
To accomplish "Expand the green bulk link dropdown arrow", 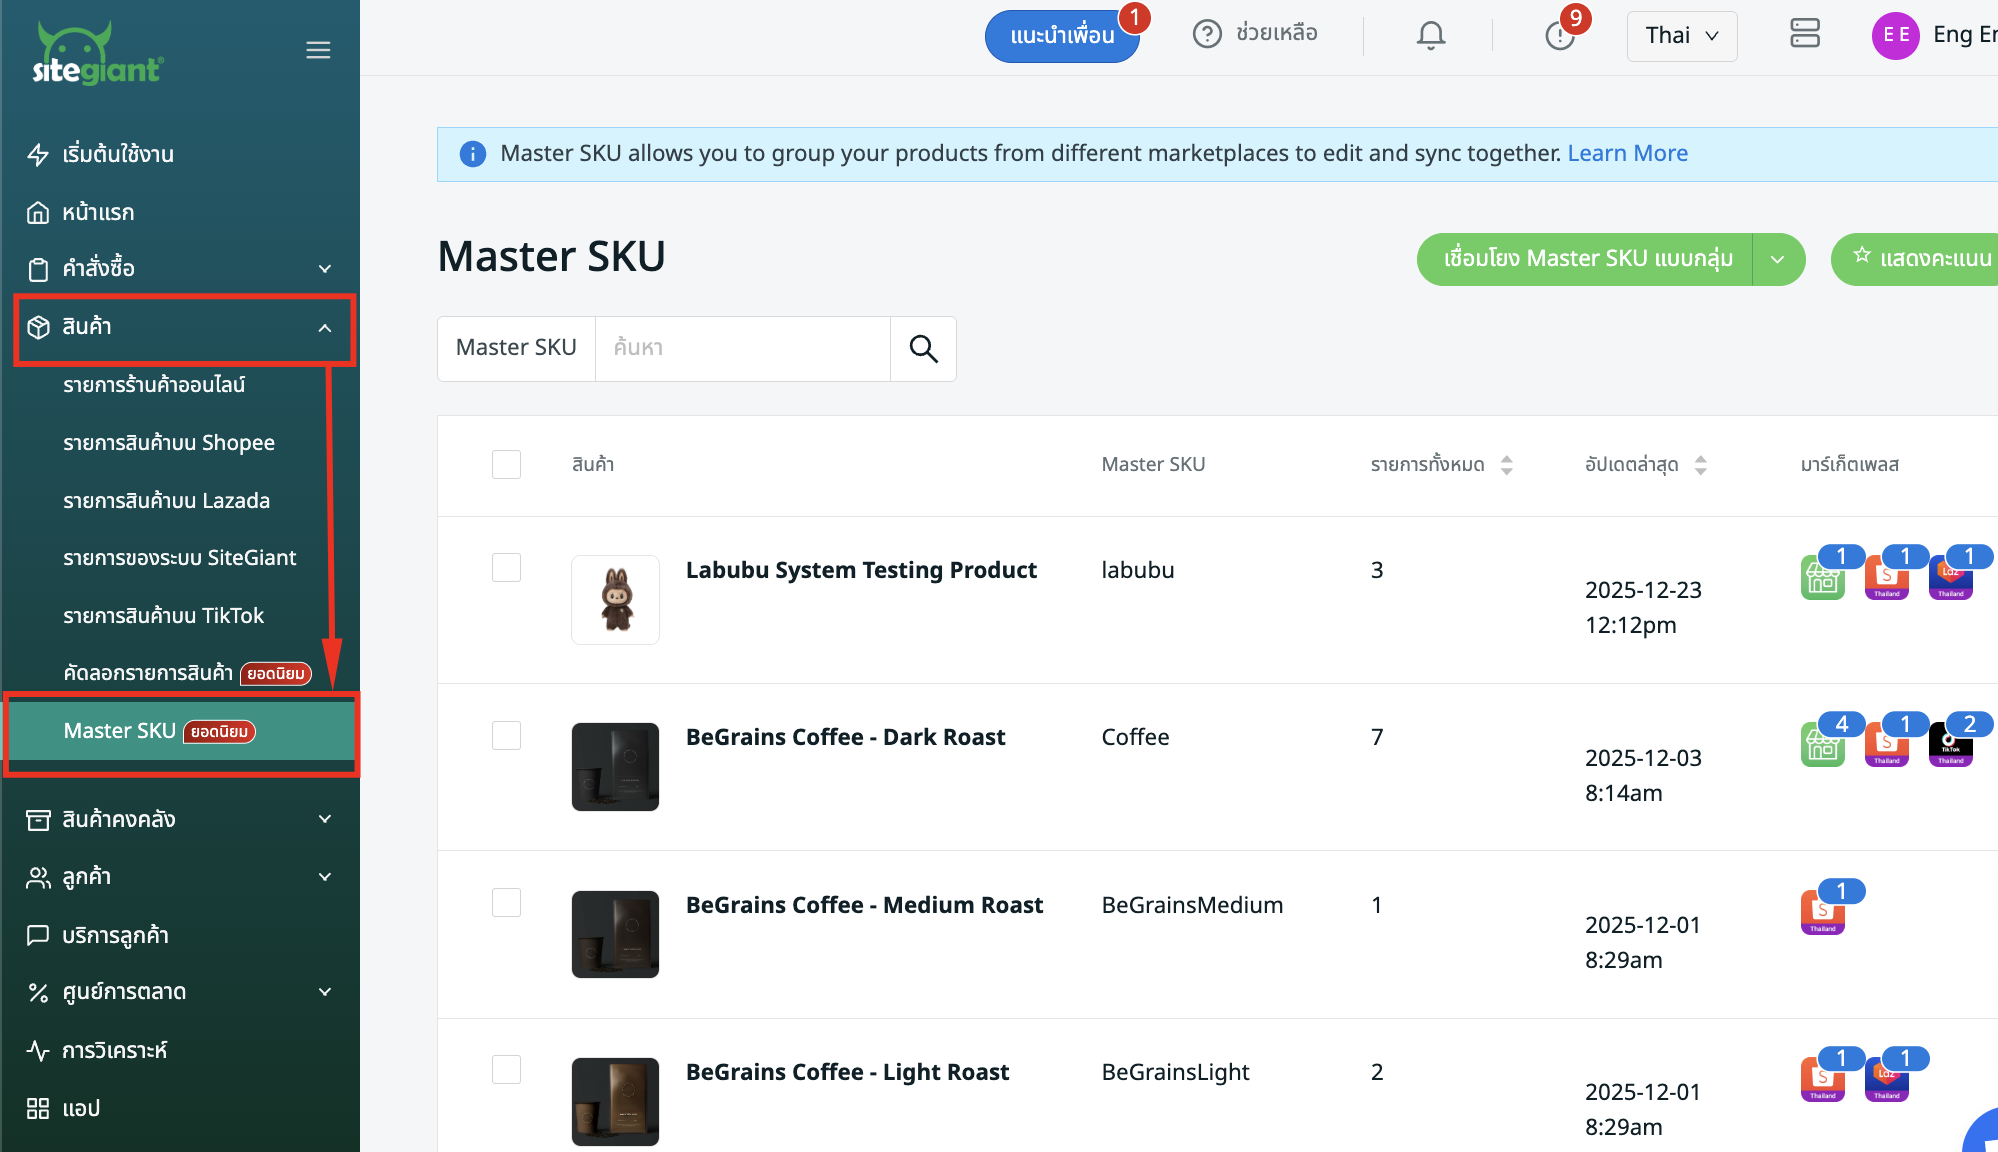I will point(1777,259).
